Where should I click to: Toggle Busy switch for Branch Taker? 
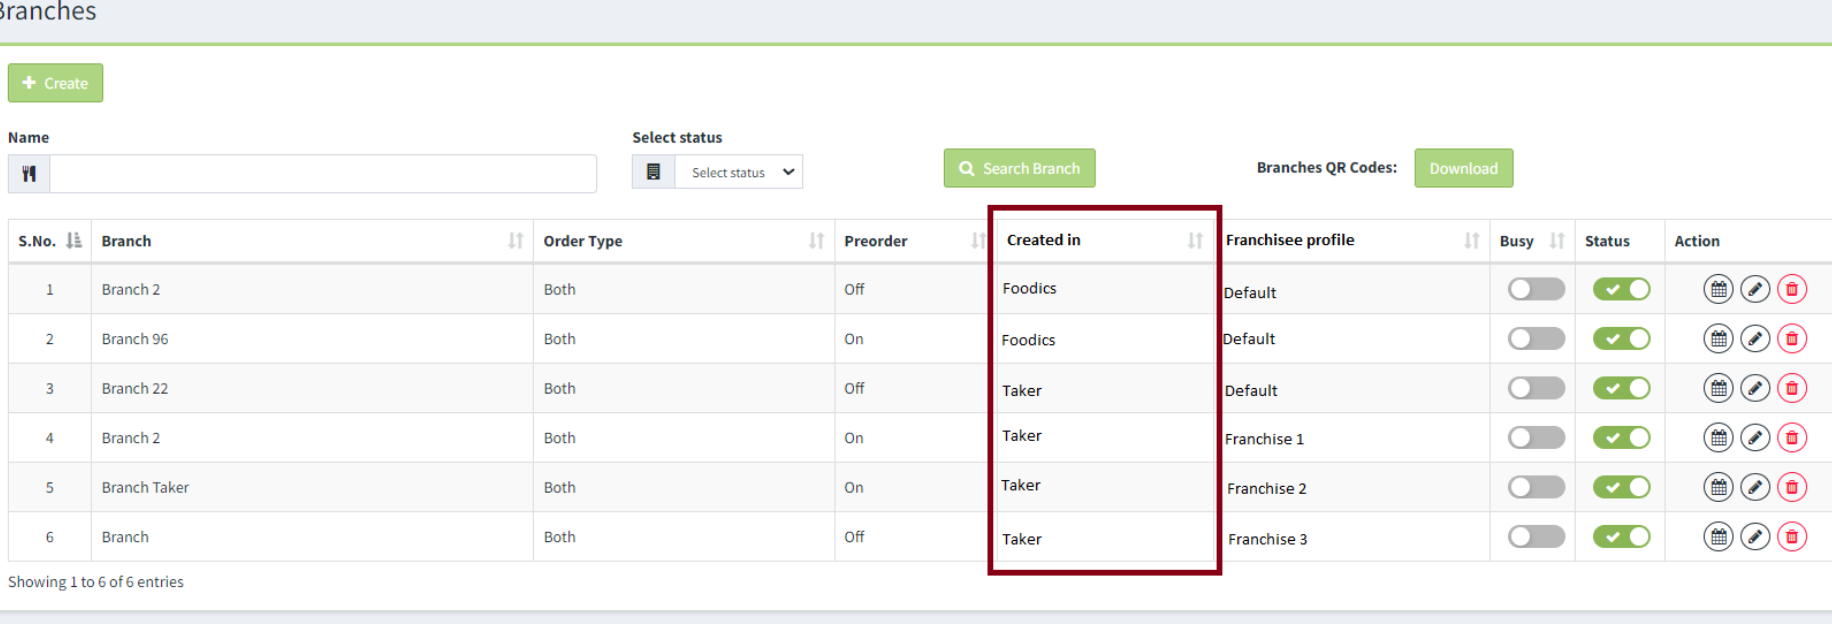(x=1536, y=487)
